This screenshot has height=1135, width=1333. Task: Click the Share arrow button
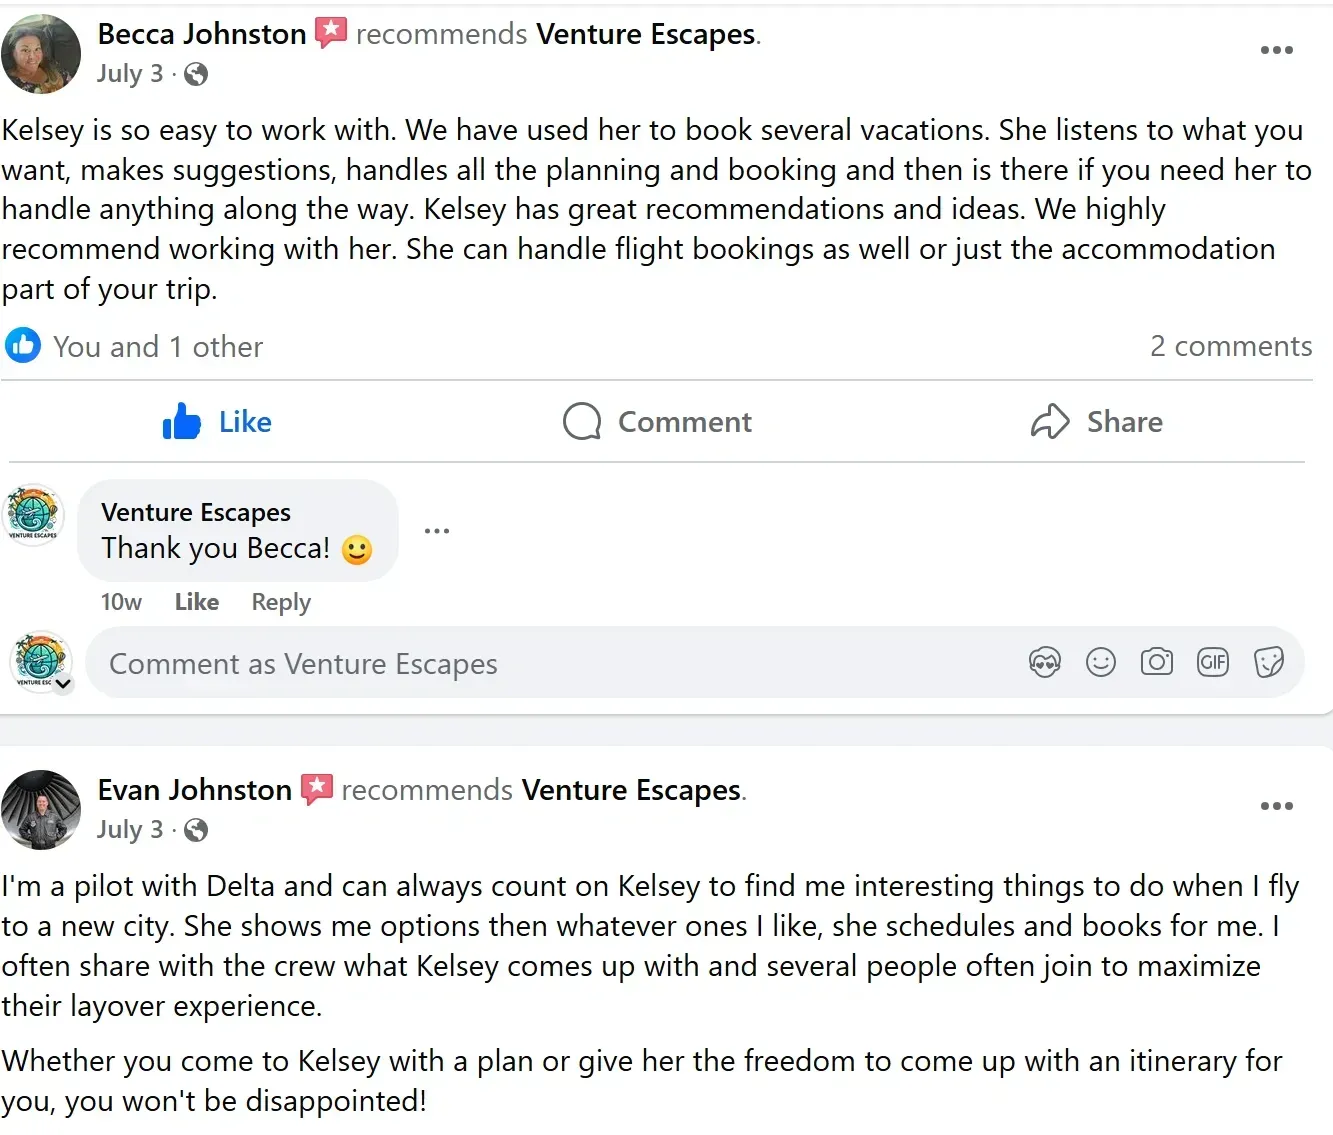(1097, 422)
